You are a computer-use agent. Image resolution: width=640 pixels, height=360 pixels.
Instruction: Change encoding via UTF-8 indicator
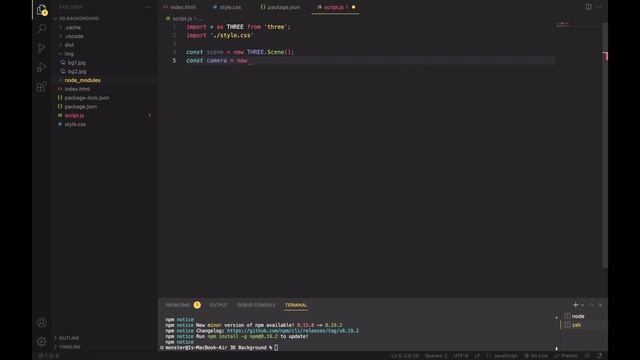pyautogui.click(x=461, y=356)
